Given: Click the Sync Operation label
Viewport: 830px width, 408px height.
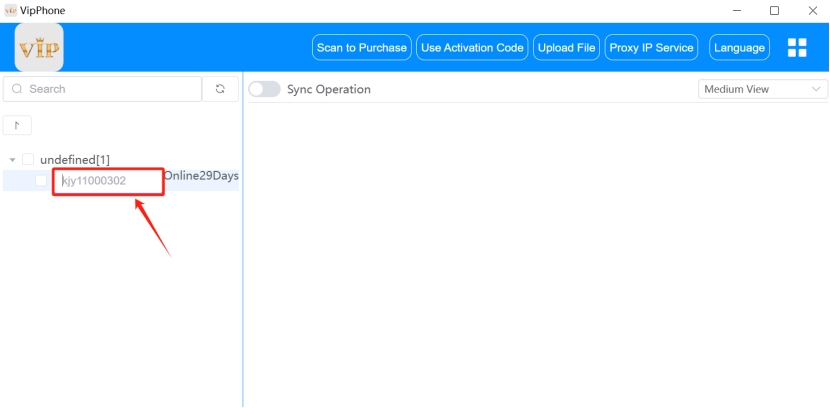Looking at the screenshot, I should [329, 89].
